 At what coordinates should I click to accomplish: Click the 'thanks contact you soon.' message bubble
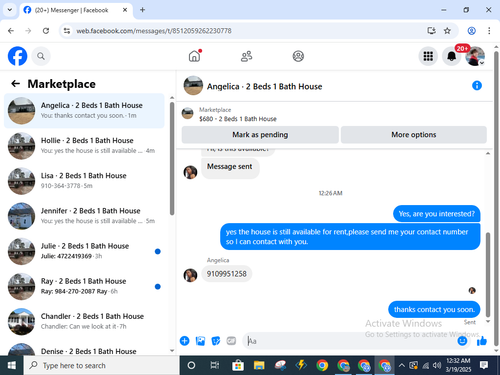click(x=434, y=310)
